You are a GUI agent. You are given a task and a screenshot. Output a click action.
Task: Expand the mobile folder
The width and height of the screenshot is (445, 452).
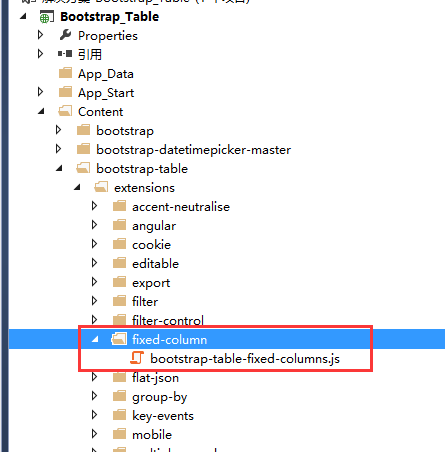(94, 434)
